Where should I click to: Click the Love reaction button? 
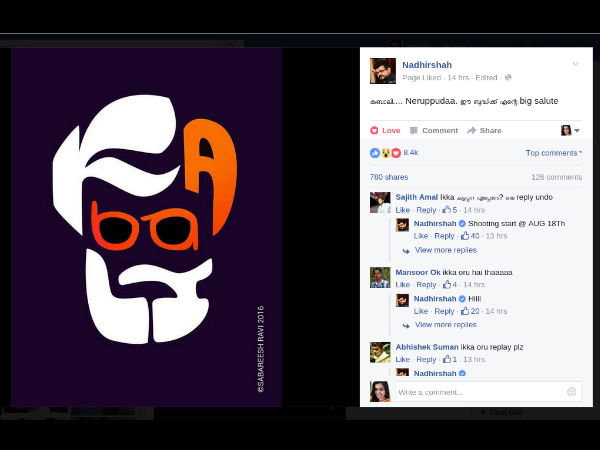385,130
